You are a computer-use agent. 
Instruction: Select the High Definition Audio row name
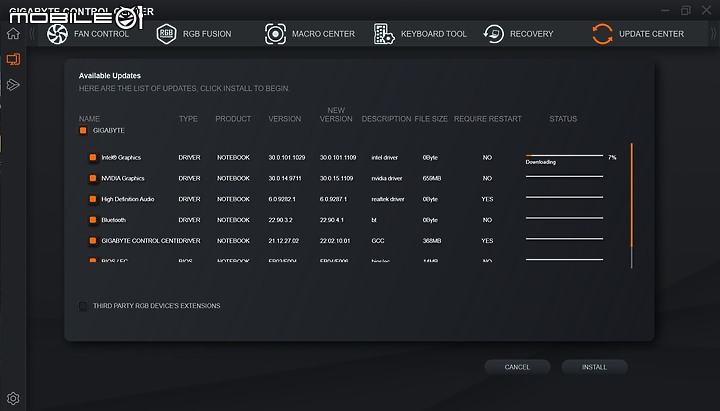128,199
